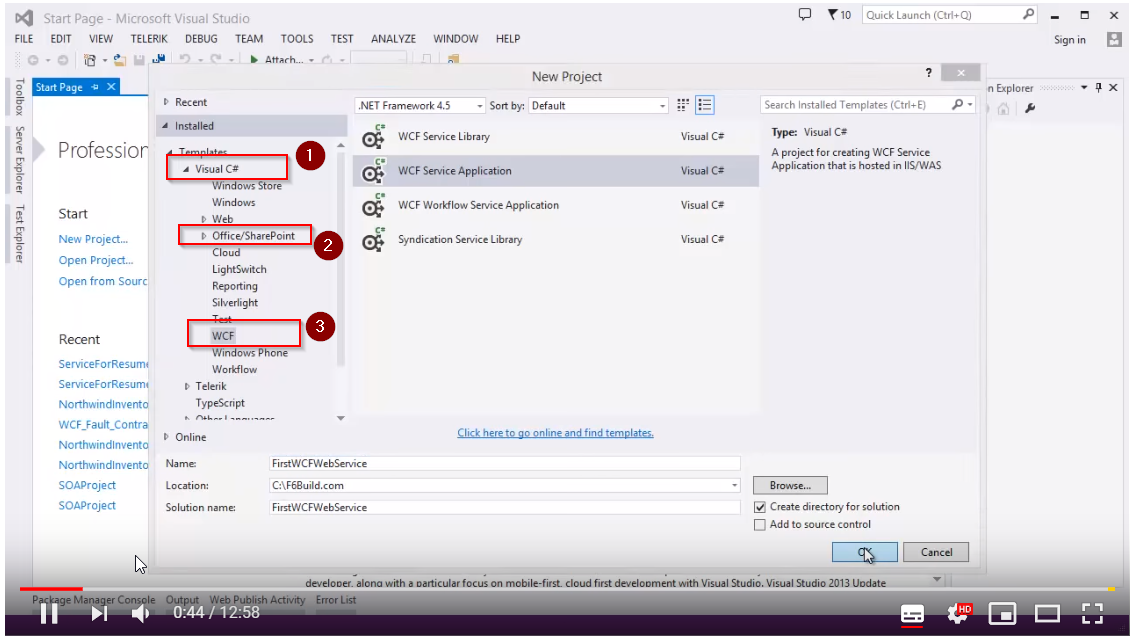This screenshot has width=1130, height=639.
Task: Click OK to create the project
Action: (865, 553)
